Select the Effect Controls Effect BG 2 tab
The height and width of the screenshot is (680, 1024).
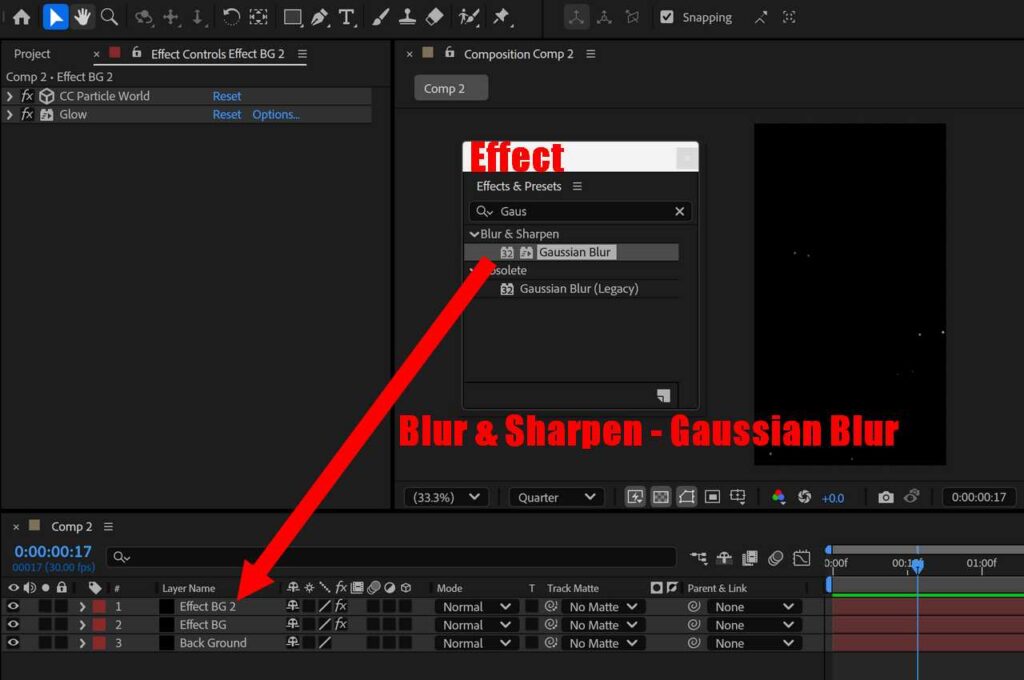[217, 54]
